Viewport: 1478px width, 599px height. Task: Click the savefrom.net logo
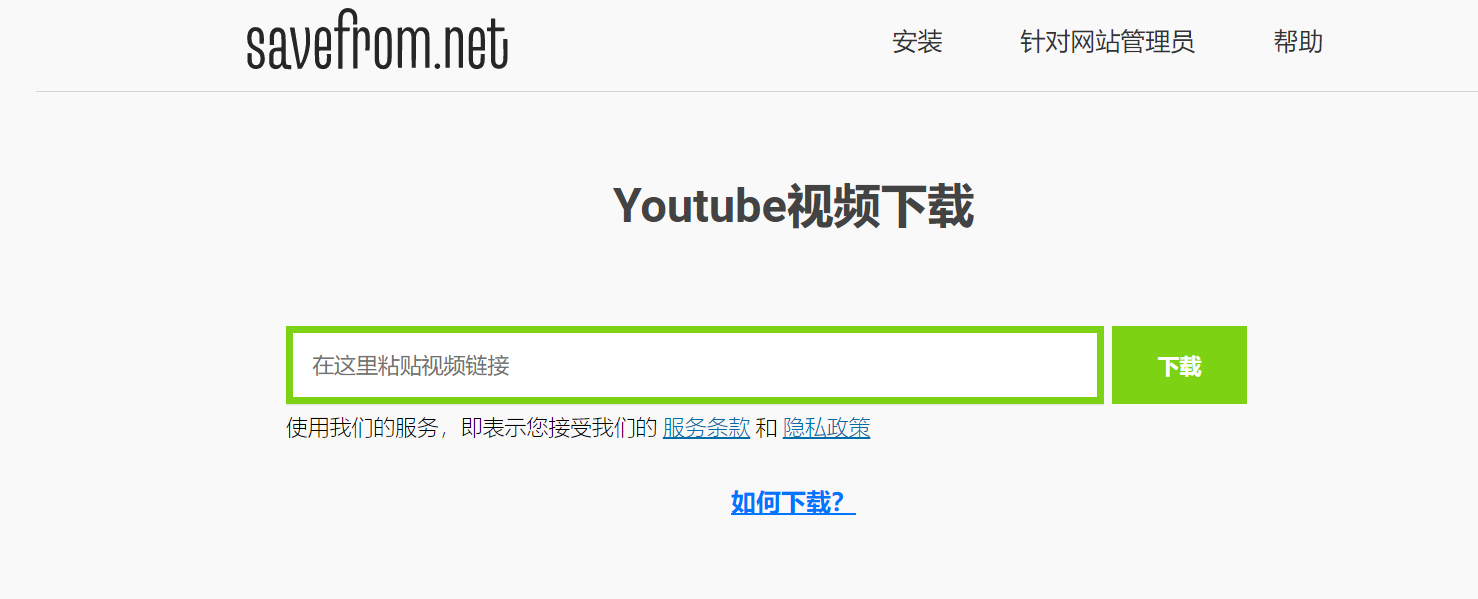[x=377, y=44]
